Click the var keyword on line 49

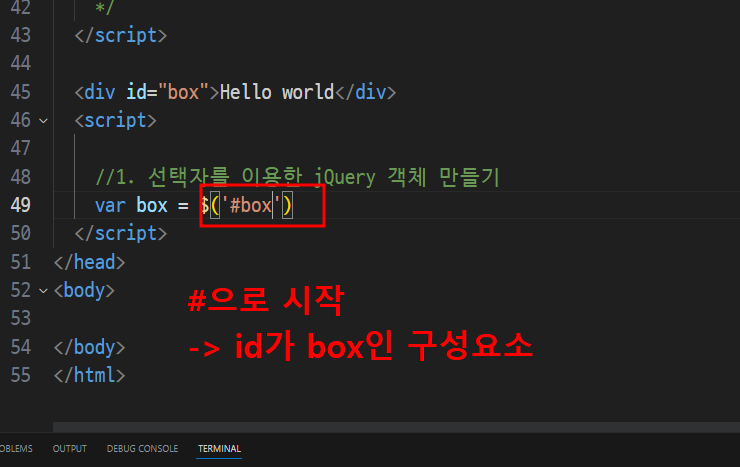[x=110, y=206]
